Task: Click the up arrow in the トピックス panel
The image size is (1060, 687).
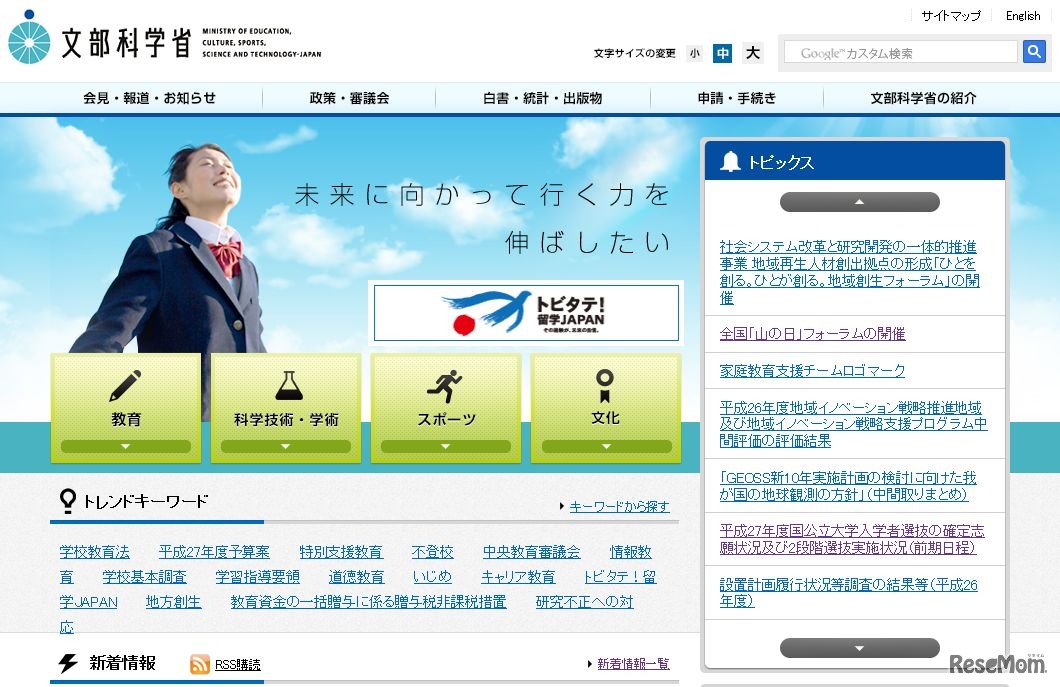Action: (x=858, y=201)
